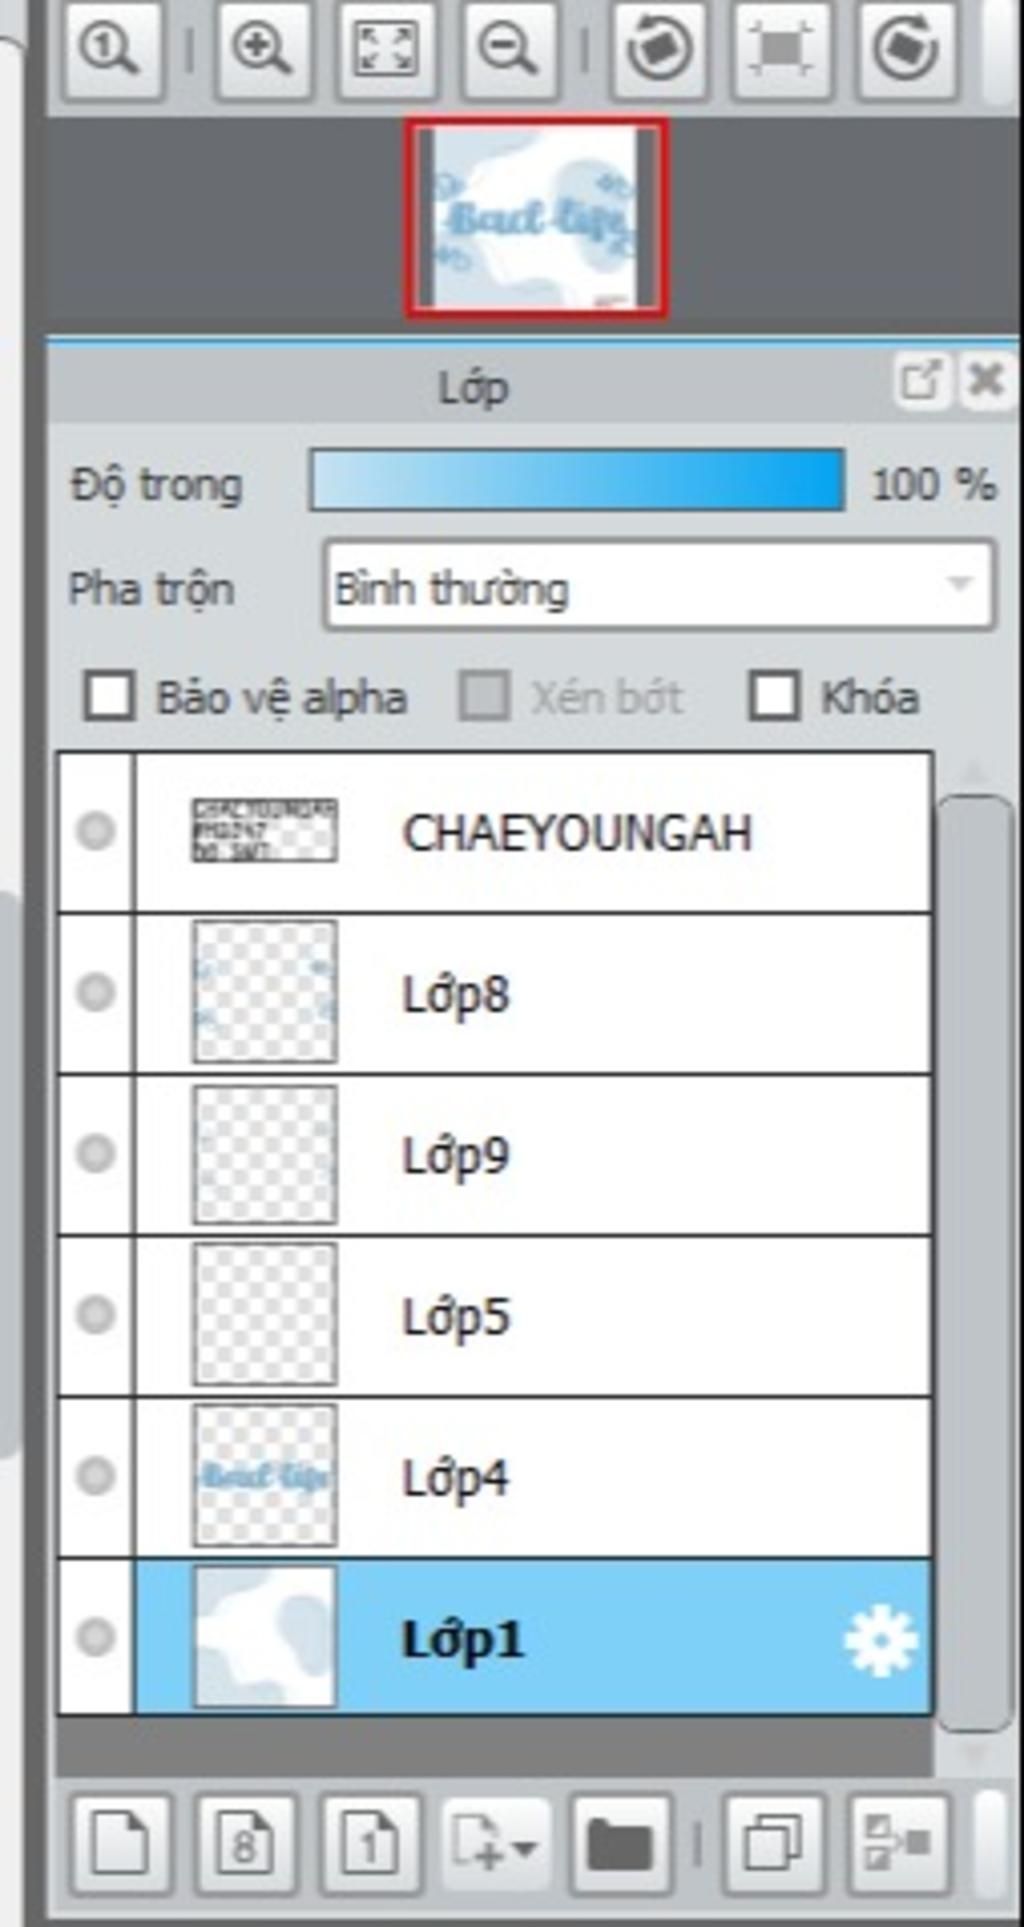Add a new 8-bit layer

[x=244, y=1843]
